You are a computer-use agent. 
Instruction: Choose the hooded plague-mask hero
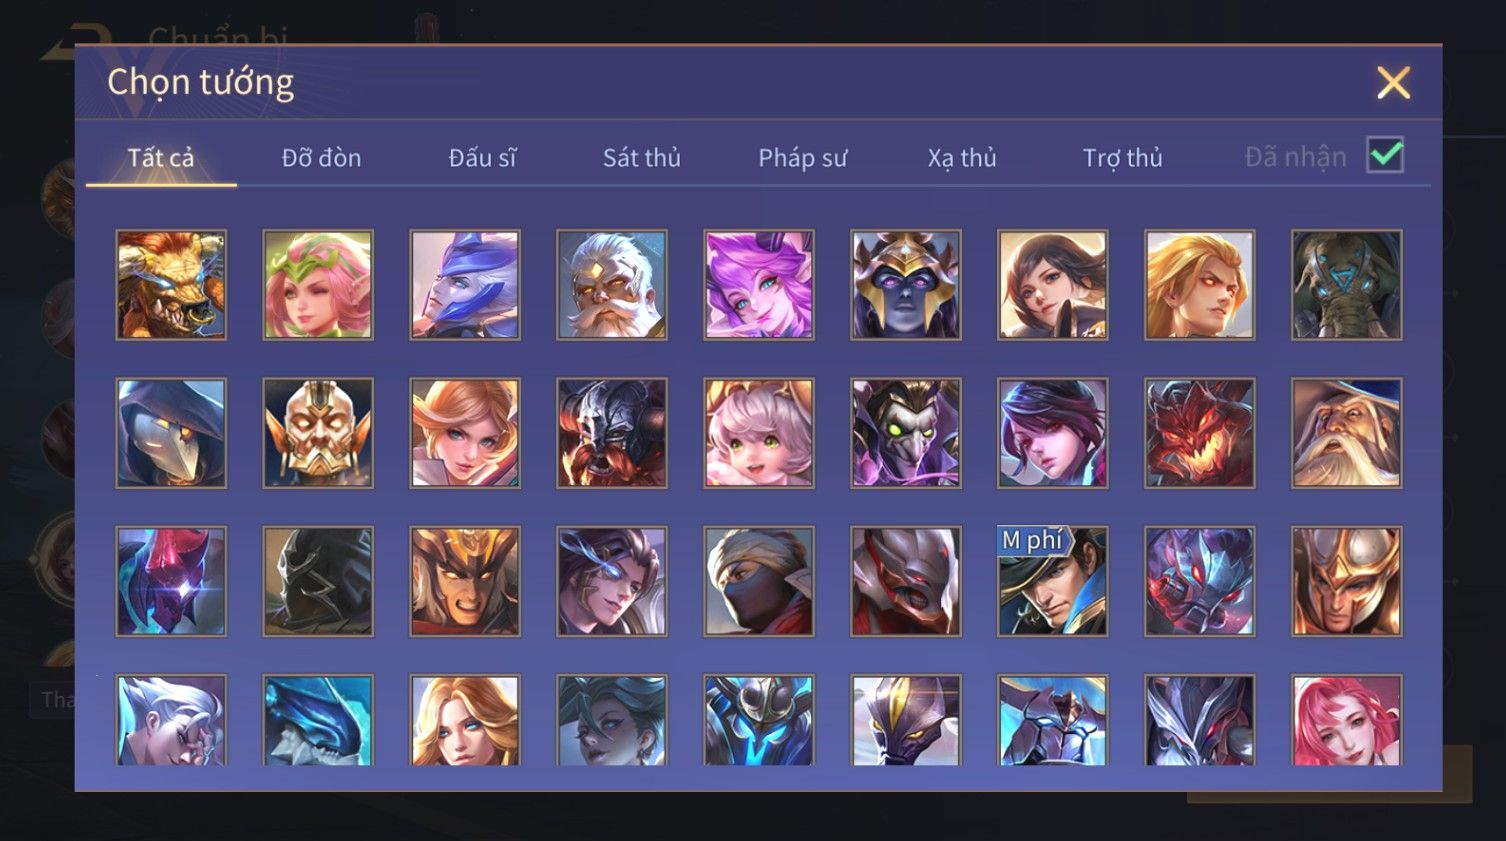[x=171, y=433]
